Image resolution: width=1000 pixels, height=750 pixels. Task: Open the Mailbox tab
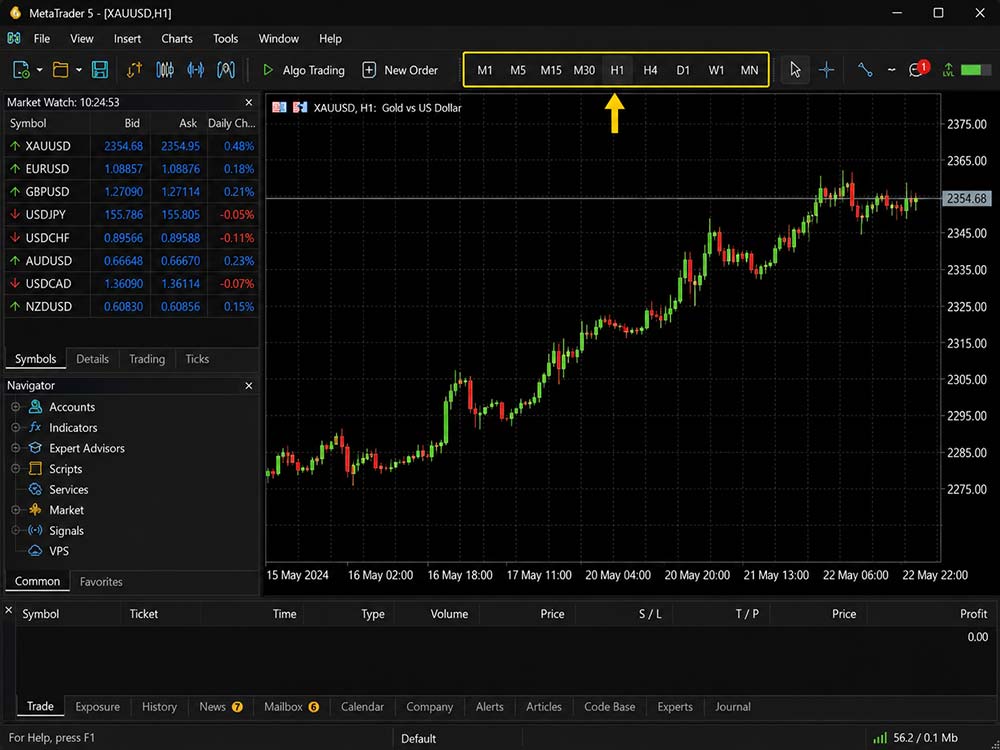(291, 707)
